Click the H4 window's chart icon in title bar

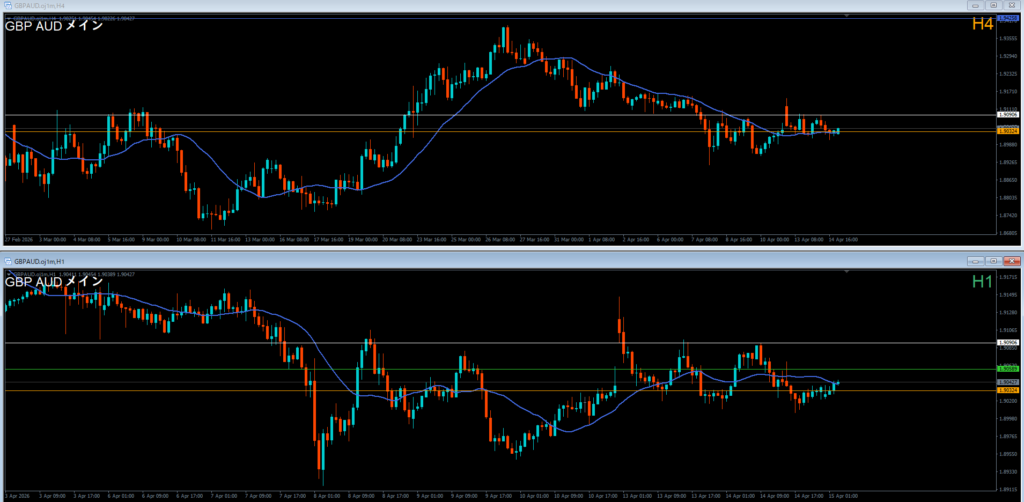coord(6,5)
